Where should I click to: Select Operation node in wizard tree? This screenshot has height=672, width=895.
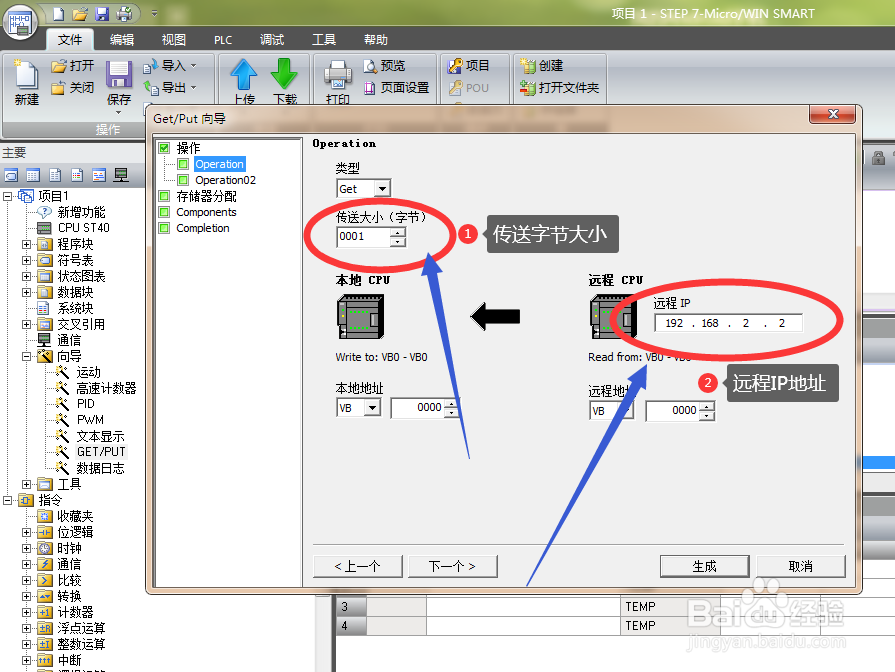click(219, 164)
